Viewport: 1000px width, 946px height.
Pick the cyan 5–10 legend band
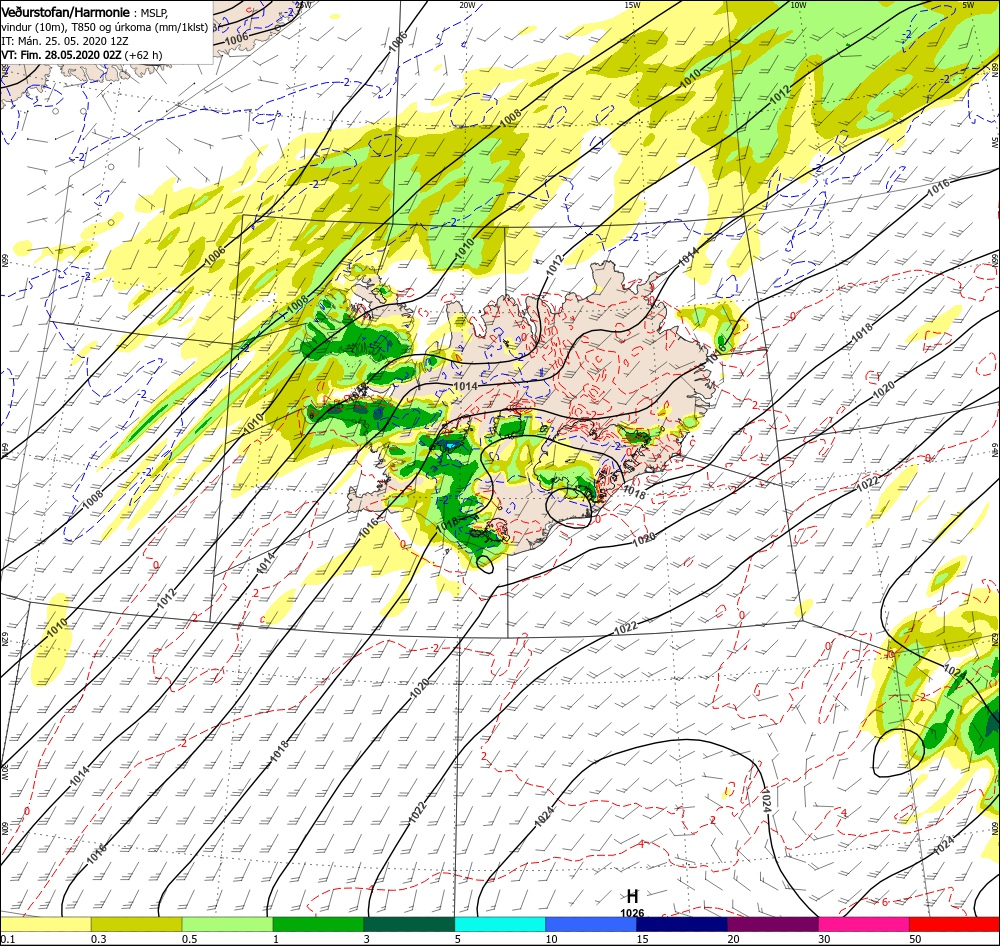click(x=500, y=924)
